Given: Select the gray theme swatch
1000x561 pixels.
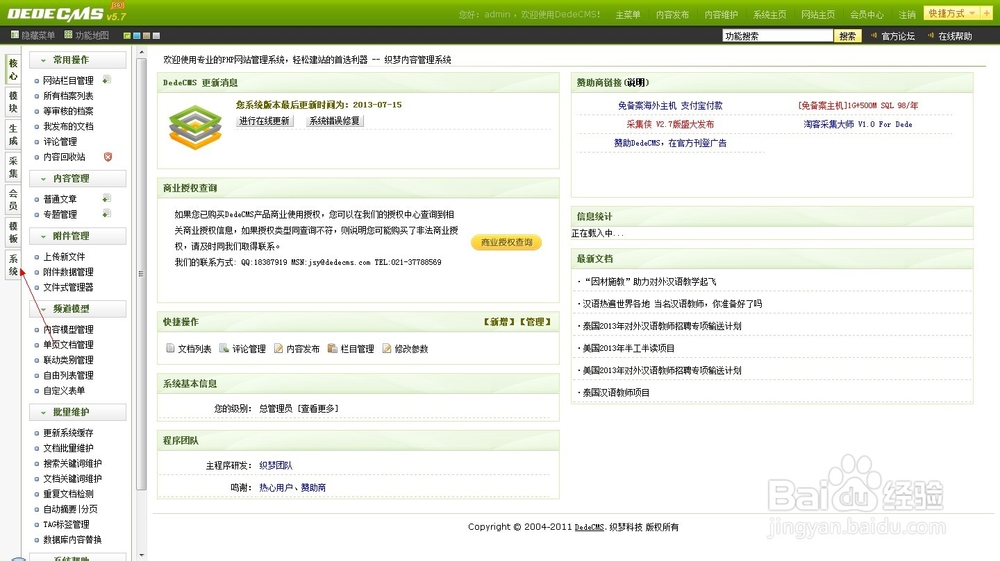Looking at the screenshot, I should coord(156,36).
